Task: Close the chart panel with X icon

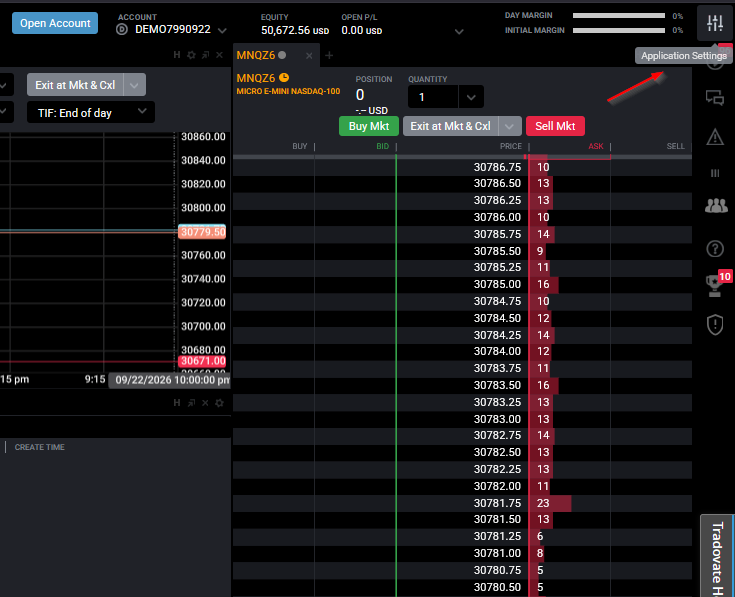Action: pyautogui.click(x=219, y=55)
